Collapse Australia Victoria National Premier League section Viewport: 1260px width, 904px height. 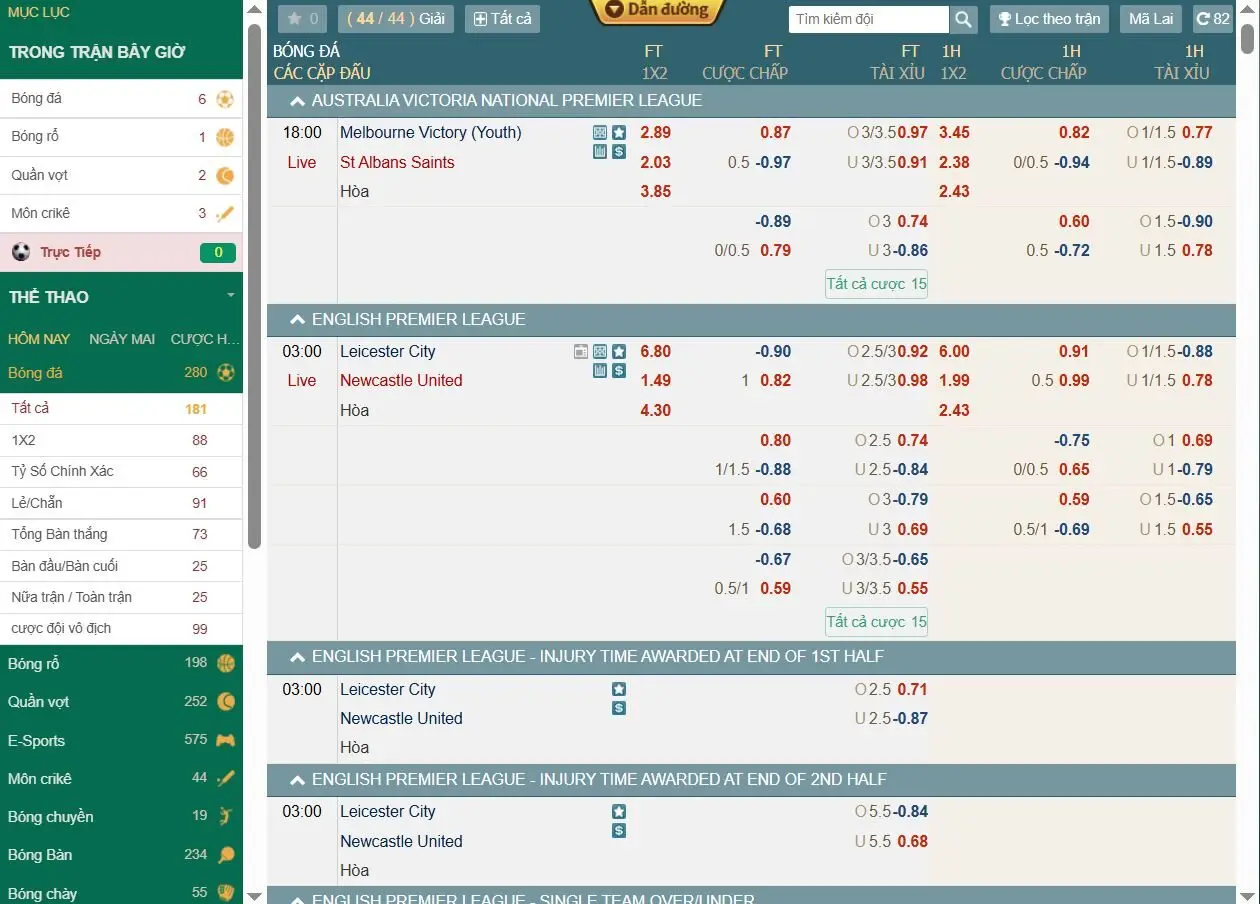tap(297, 101)
